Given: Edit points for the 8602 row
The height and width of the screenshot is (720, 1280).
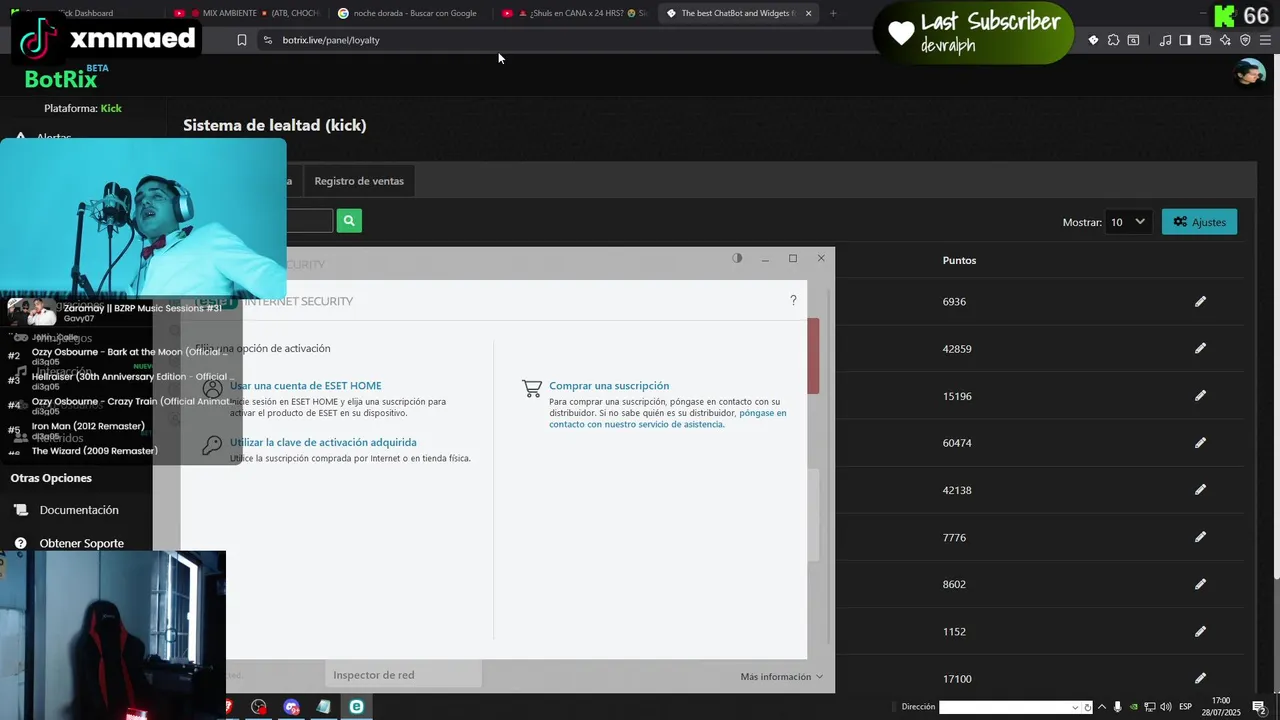Looking at the screenshot, I should 1200,584.
